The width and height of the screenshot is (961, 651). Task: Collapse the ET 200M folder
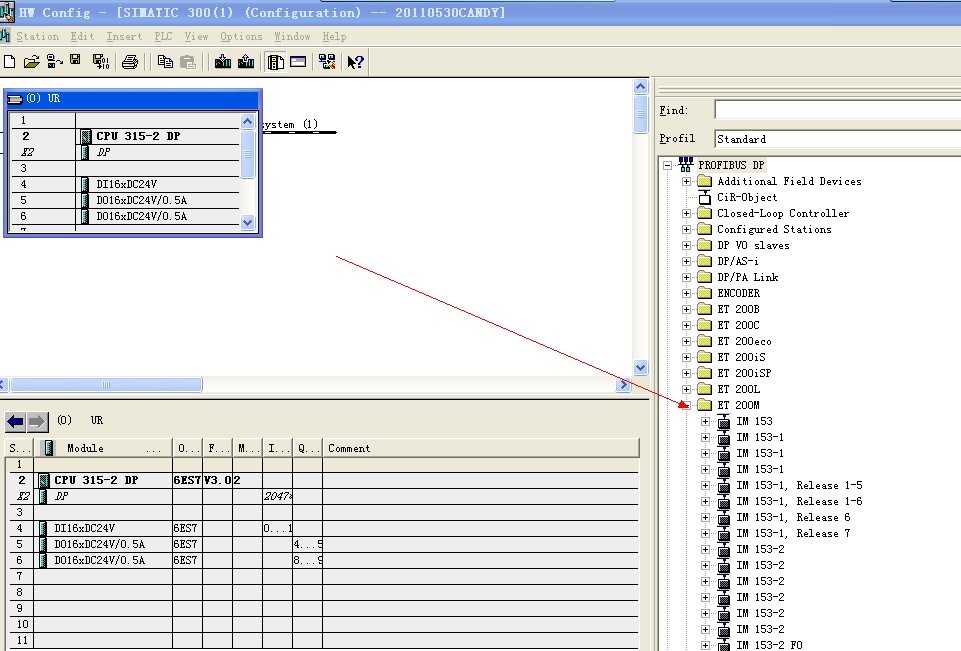[687, 405]
